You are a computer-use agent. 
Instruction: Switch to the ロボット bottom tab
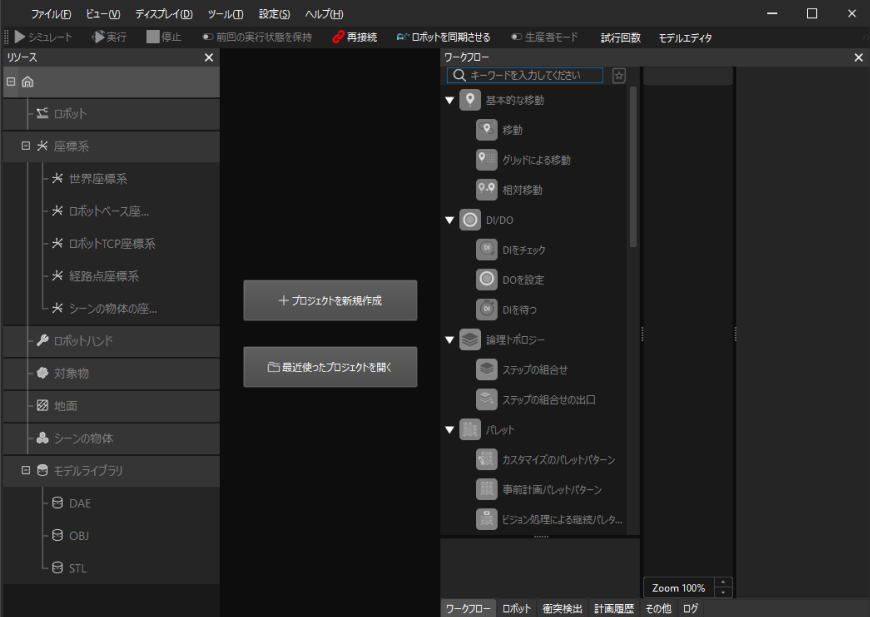(517, 609)
